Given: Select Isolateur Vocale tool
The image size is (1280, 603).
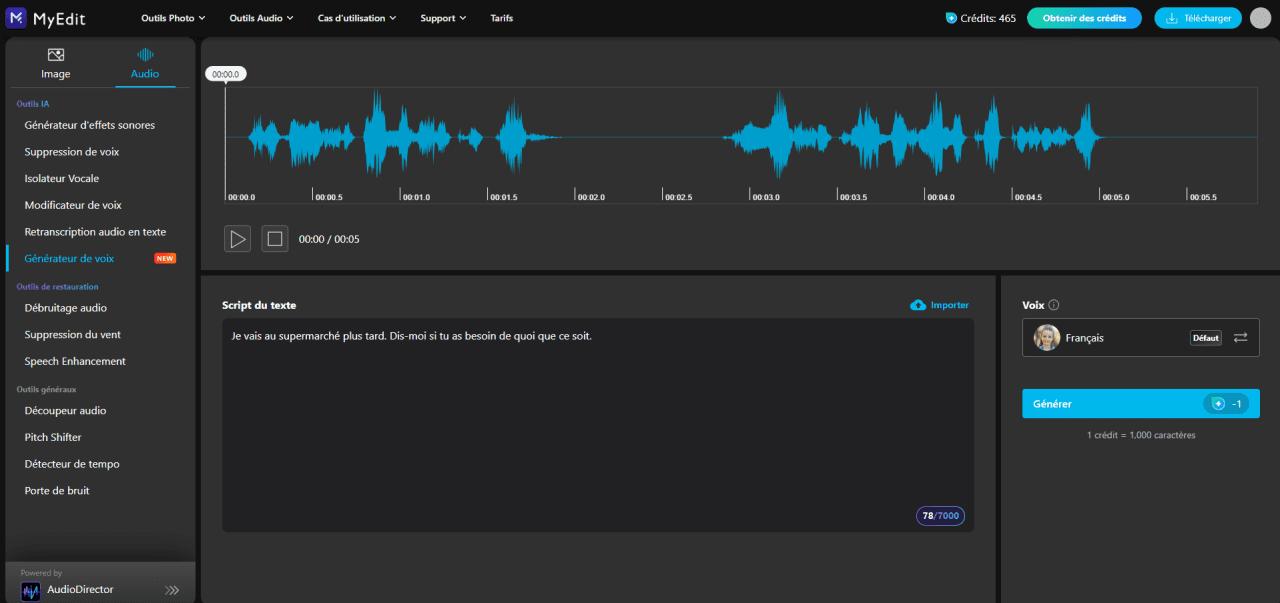Looking at the screenshot, I should pos(62,178).
